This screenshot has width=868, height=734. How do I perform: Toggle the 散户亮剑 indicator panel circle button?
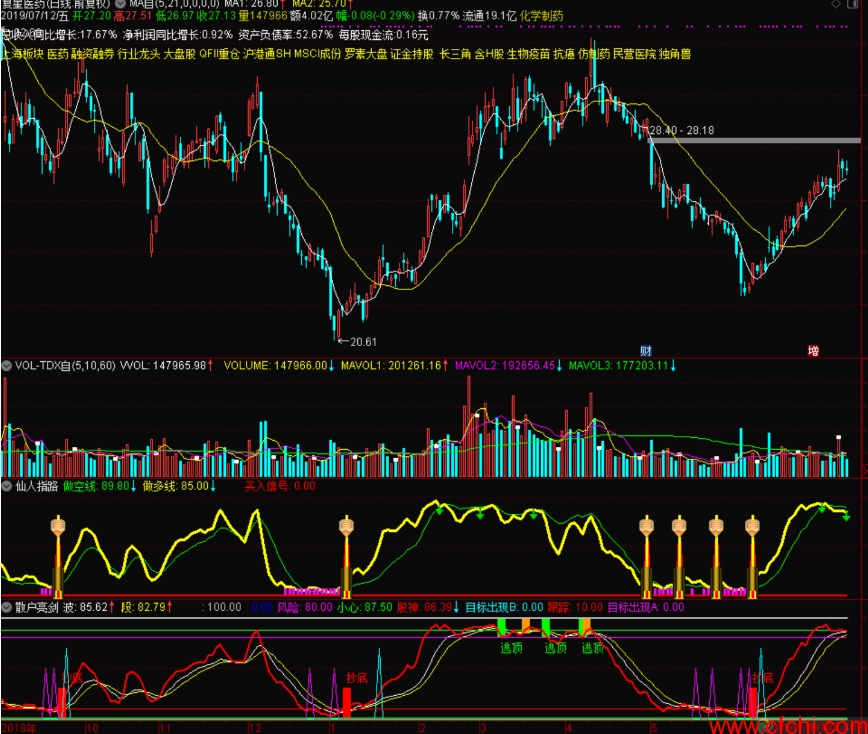point(7,607)
